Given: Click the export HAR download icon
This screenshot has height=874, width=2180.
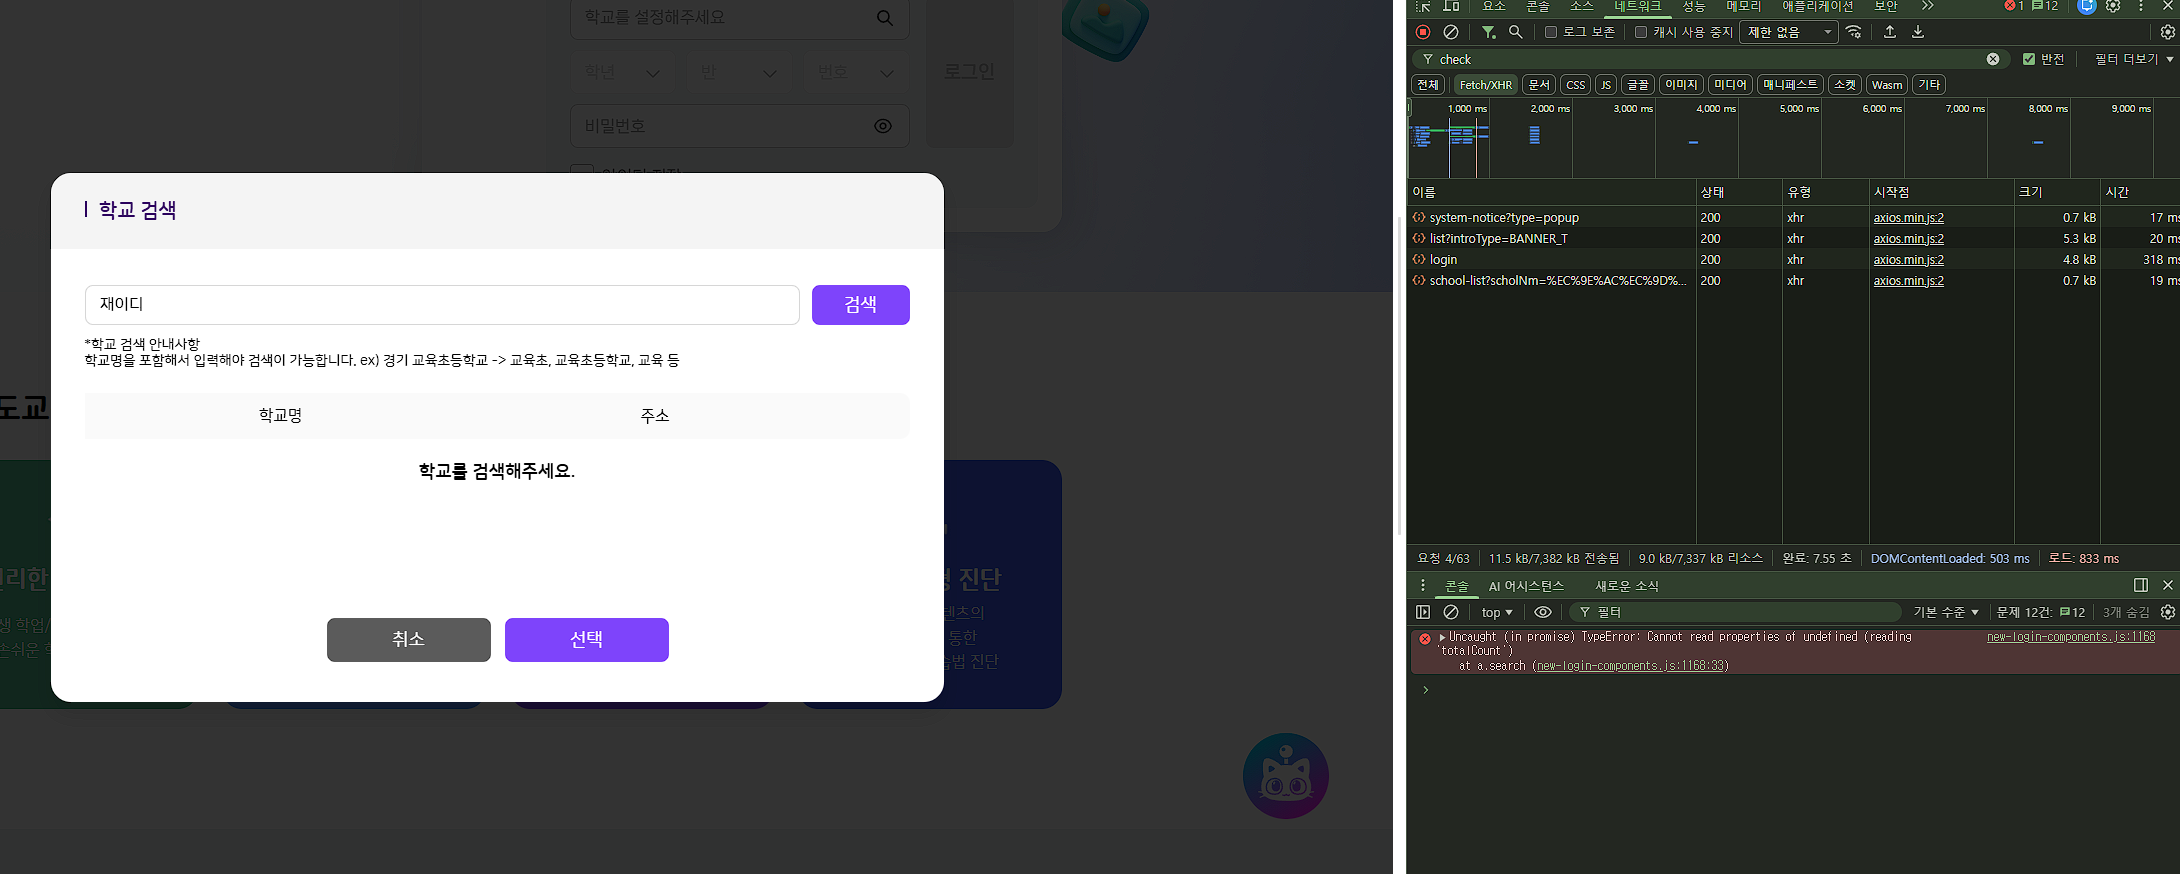Looking at the screenshot, I should click(1918, 32).
